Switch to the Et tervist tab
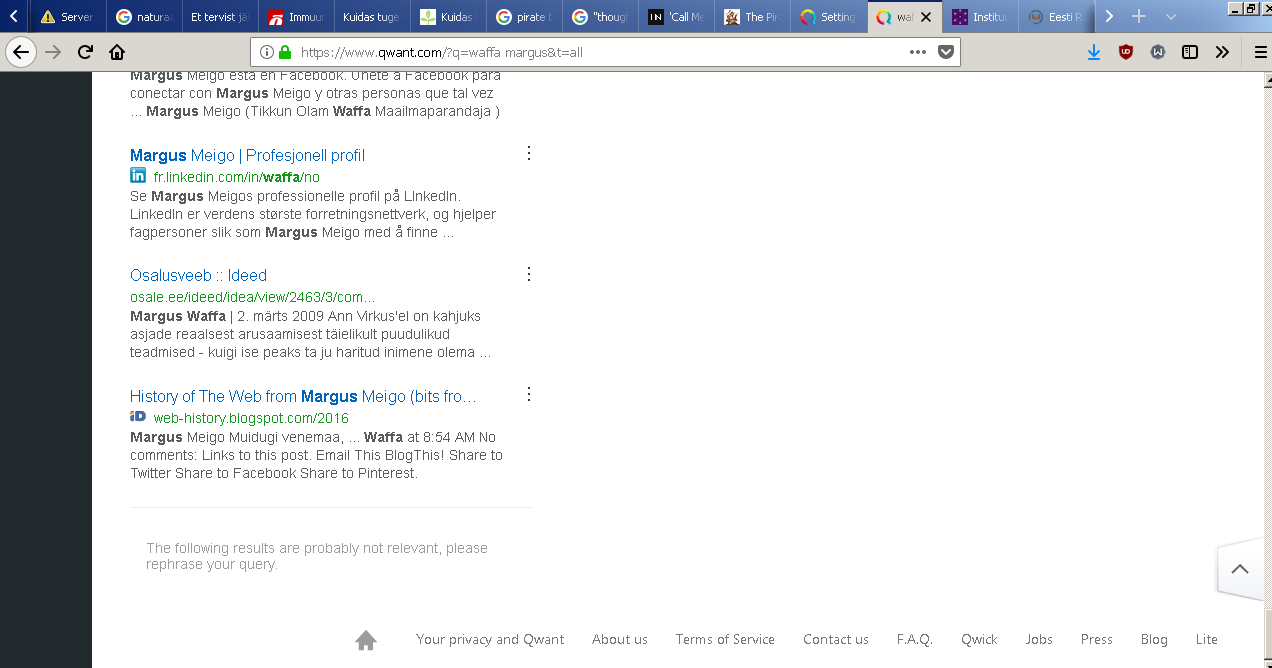 click(x=219, y=17)
